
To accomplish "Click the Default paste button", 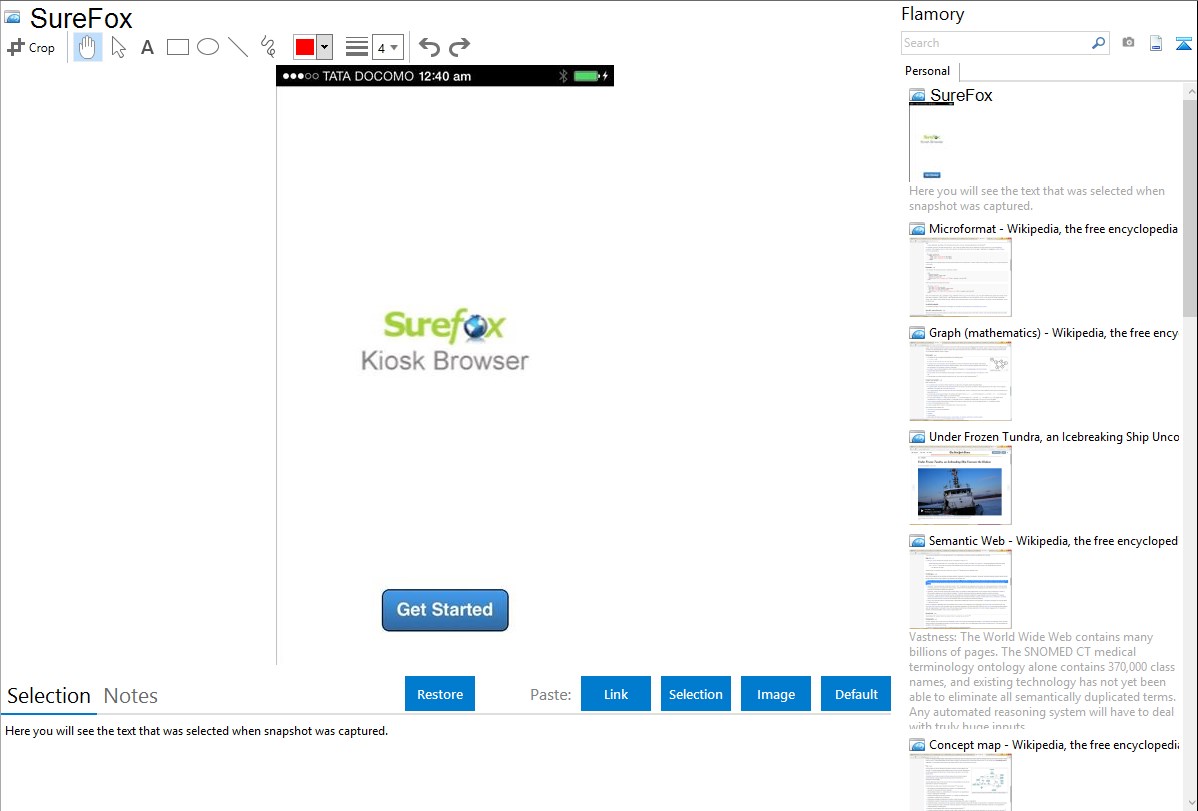I will click(856, 693).
